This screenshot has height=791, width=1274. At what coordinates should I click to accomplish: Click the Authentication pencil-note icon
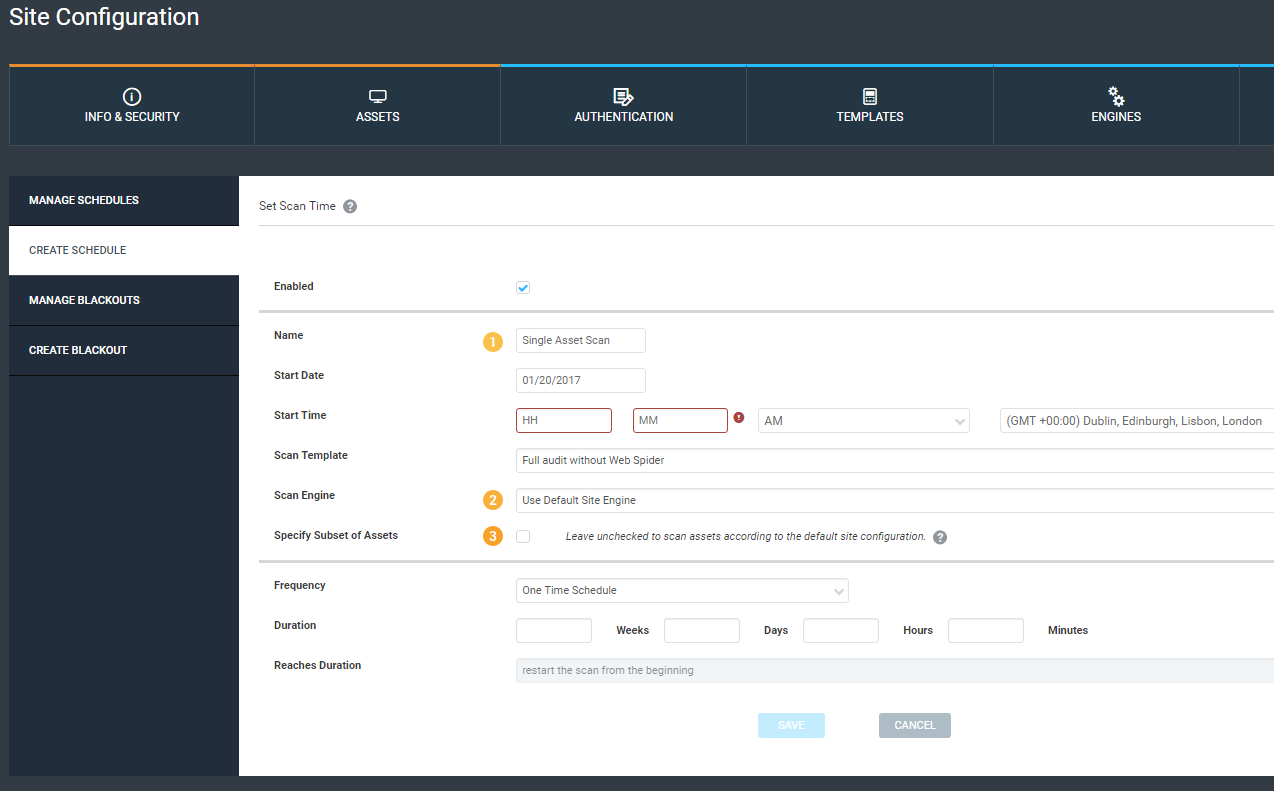point(623,96)
